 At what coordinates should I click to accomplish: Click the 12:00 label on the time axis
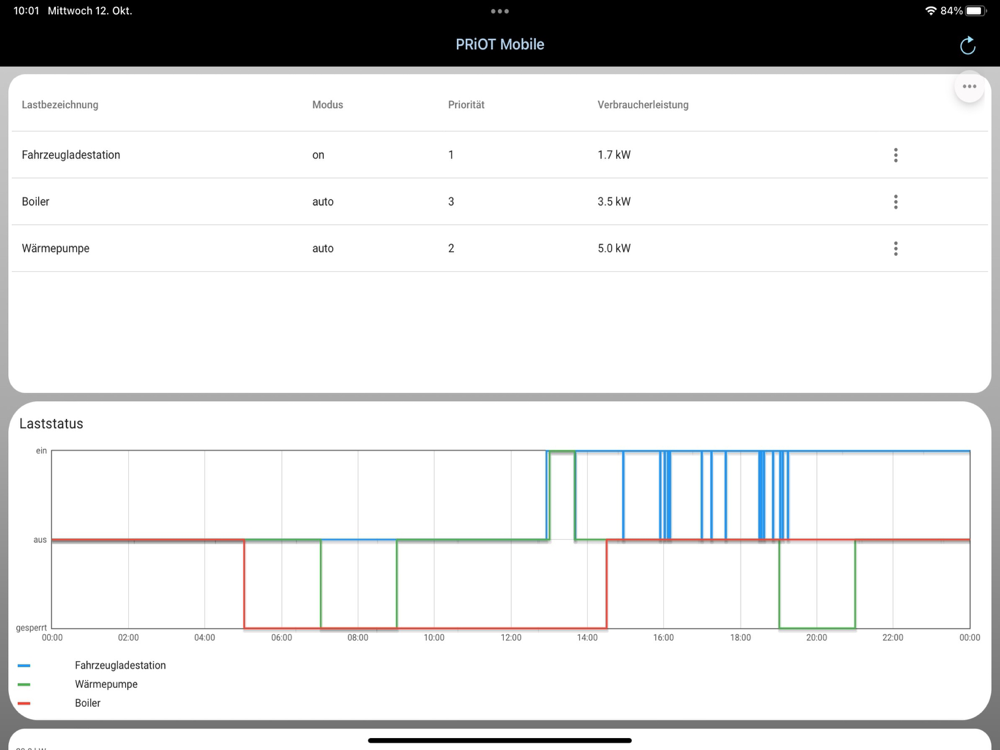pos(511,637)
